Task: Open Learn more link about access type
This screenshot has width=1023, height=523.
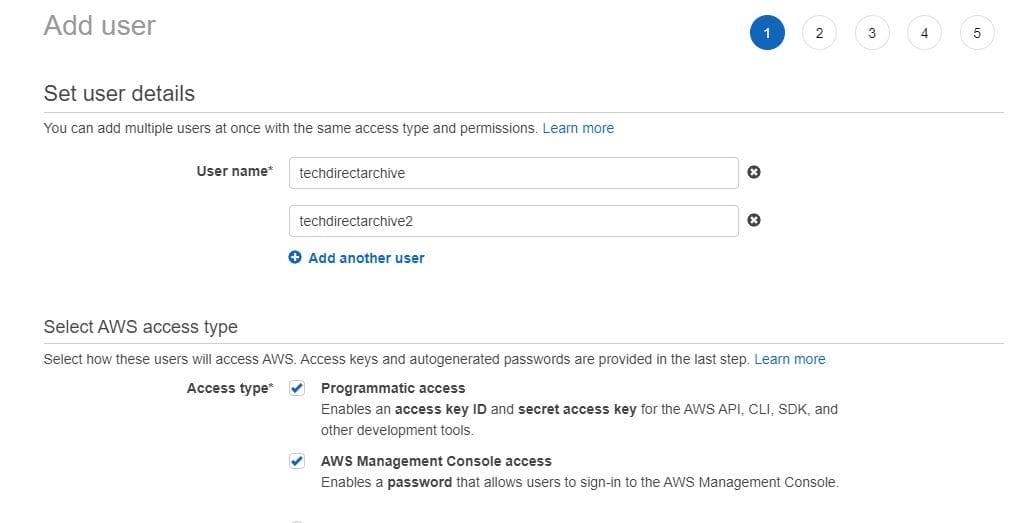Action: (x=790, y=359)
